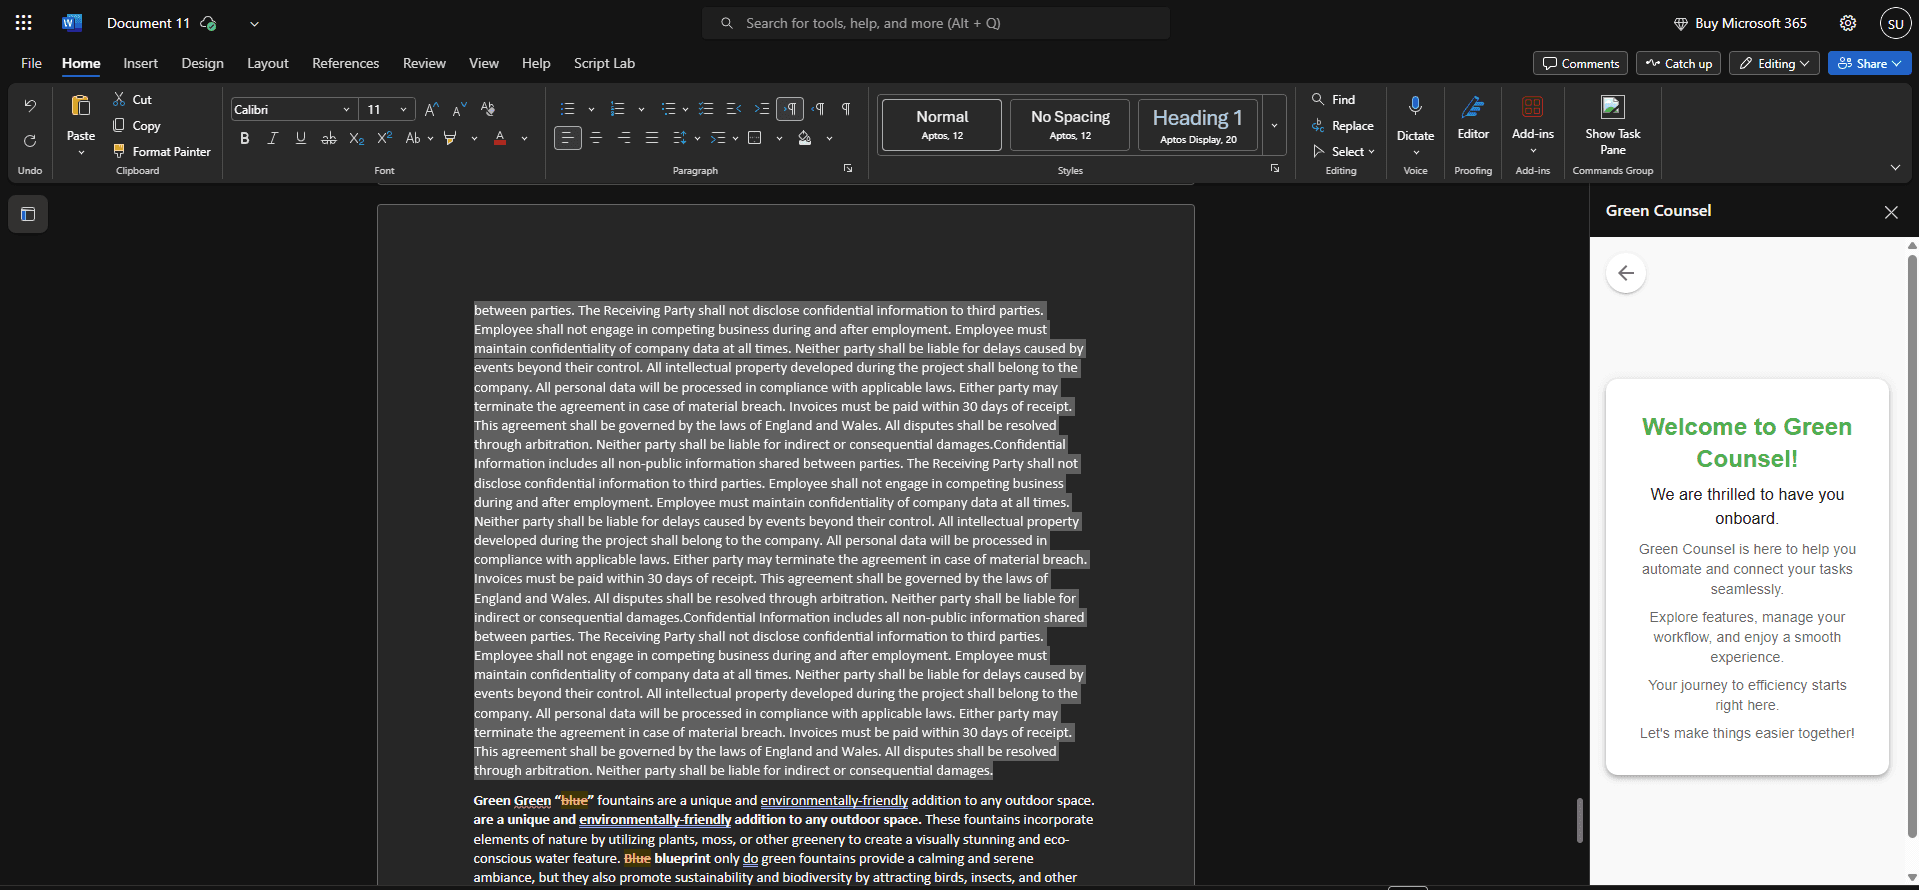Collapse the ribbon with the chevron
Screen dimensions: 1919x890
(x=1895, y=168)
